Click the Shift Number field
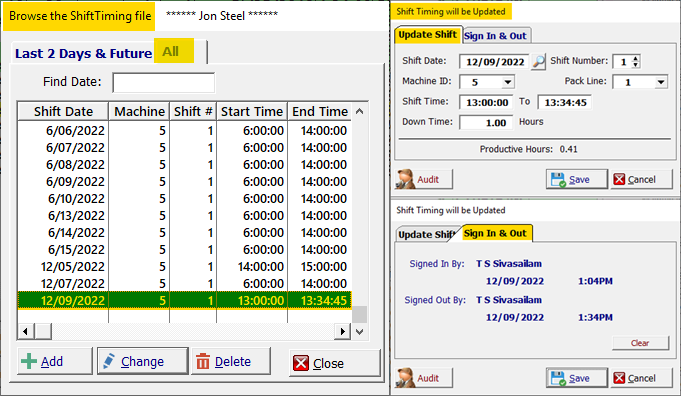Screen dimensions: 681x396 tap(622, 62)
